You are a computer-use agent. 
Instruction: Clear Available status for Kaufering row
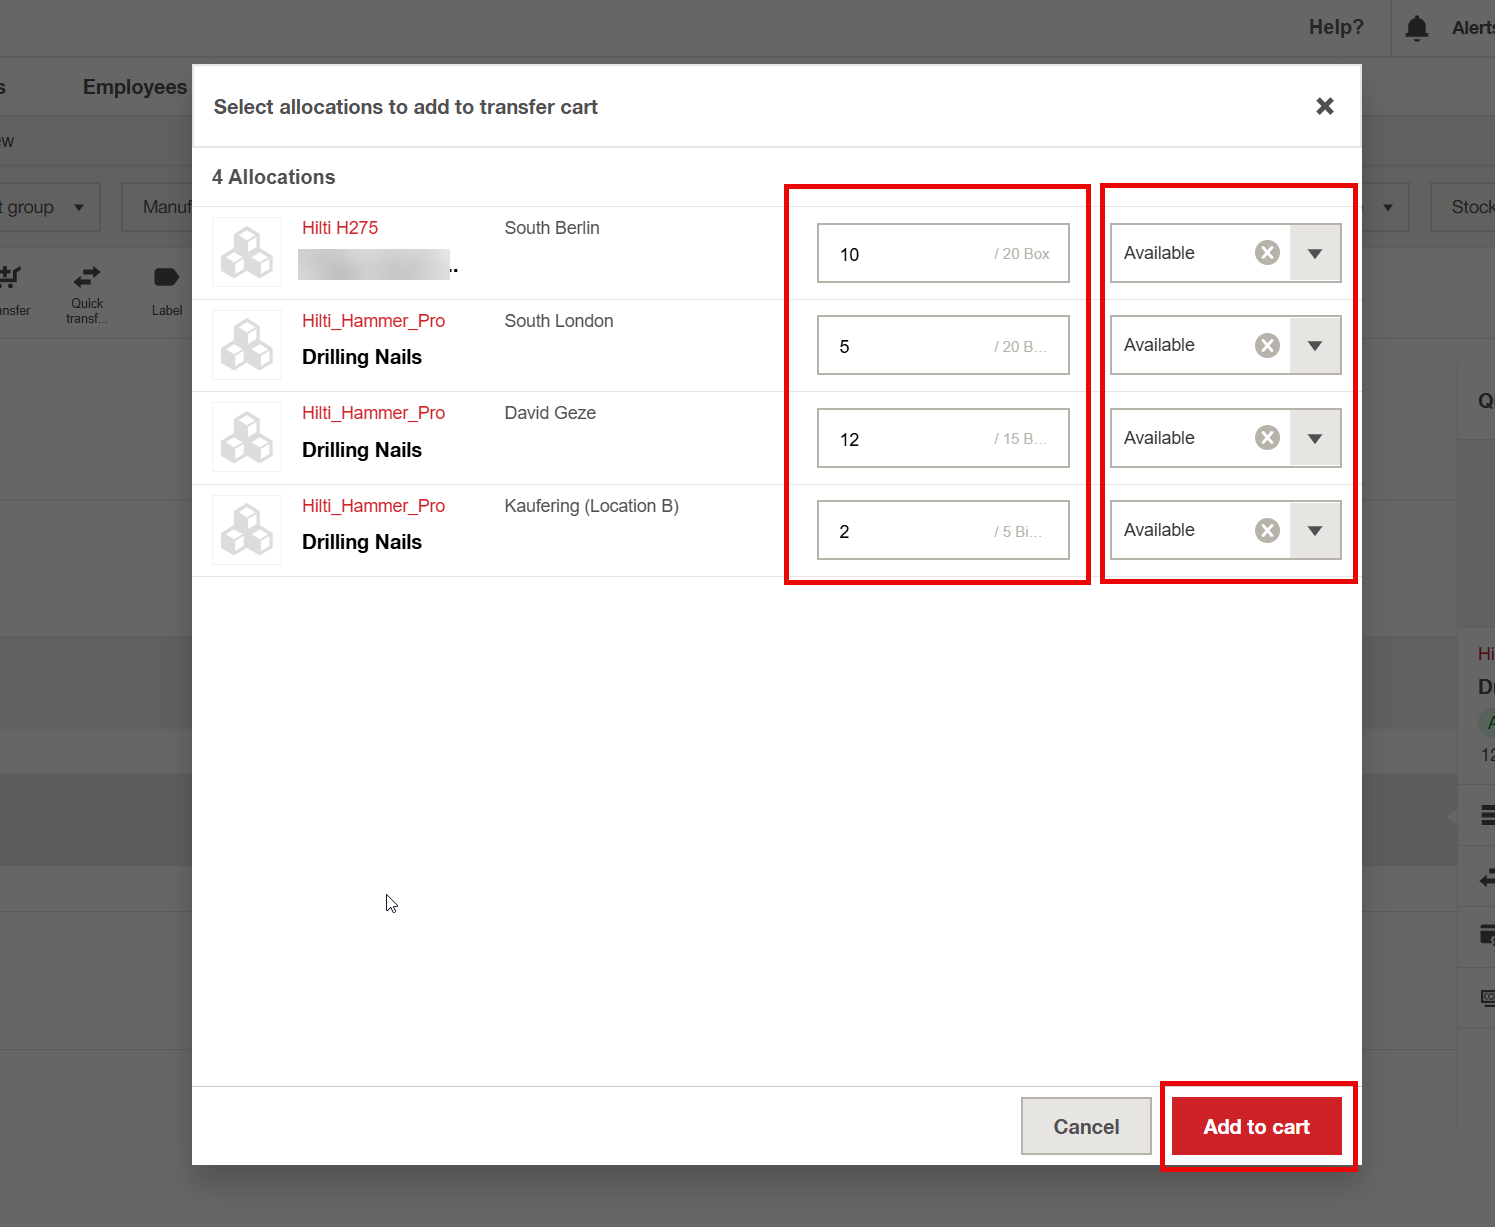(x=1267, y=530)
